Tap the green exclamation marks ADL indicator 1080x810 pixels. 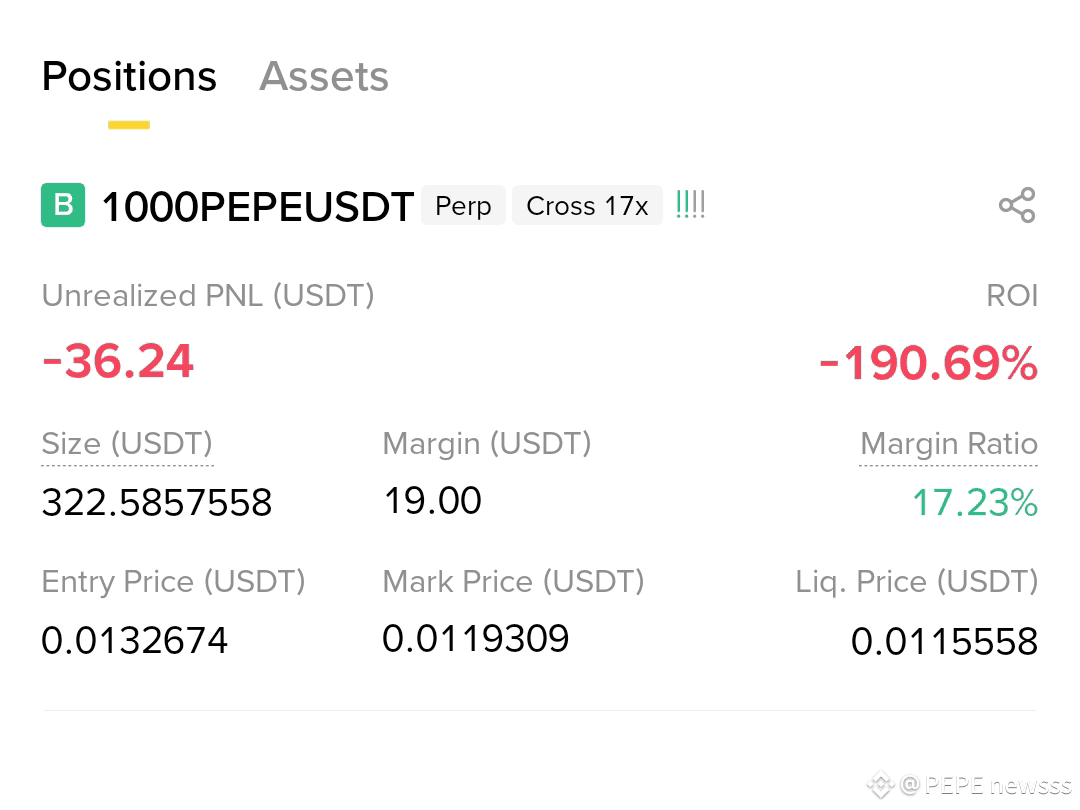[690, 205]
